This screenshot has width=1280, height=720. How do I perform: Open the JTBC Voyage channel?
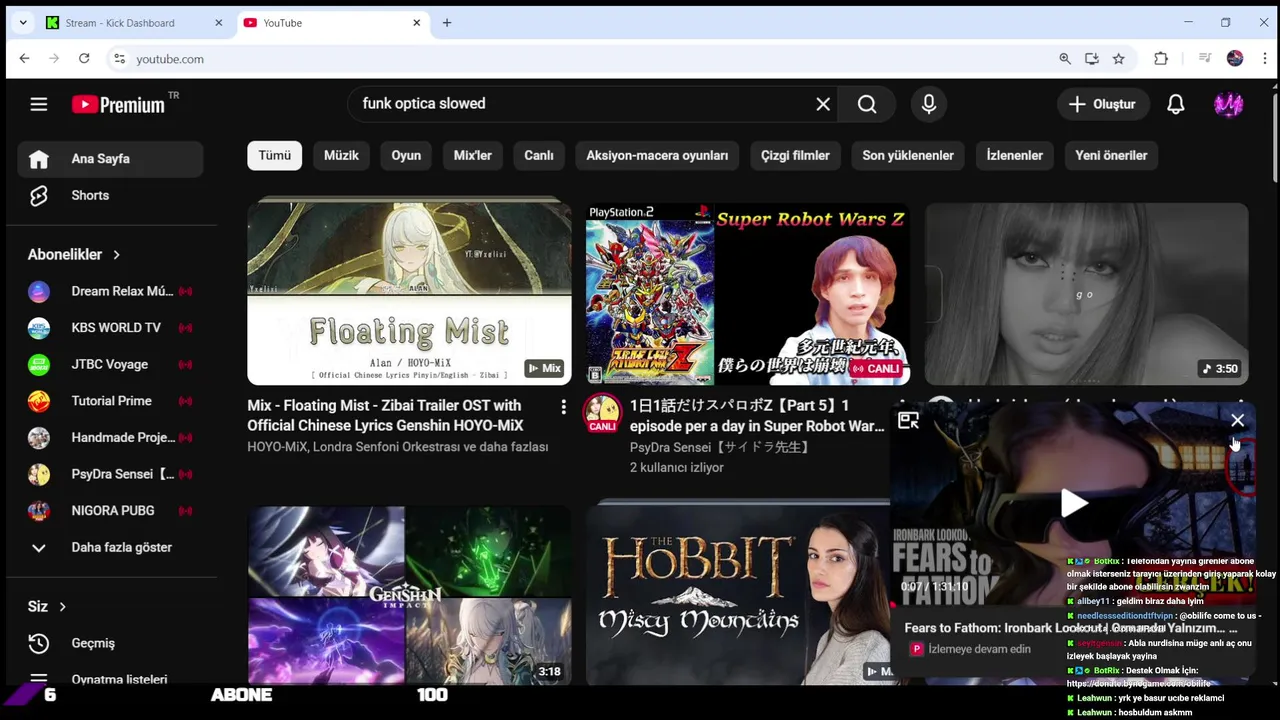tap(110, 365)
